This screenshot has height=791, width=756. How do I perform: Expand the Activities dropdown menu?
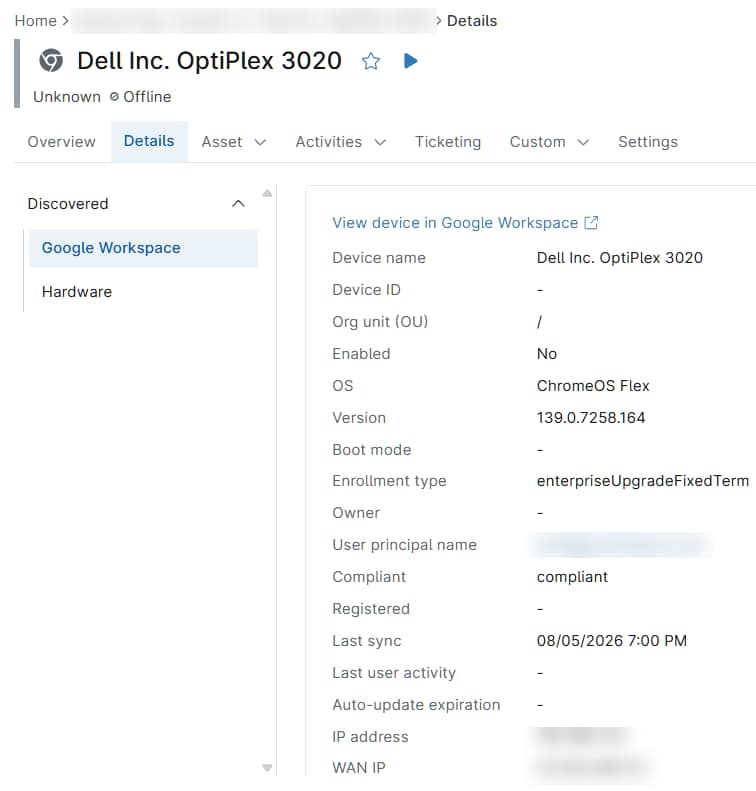click(x=340, y=142)
